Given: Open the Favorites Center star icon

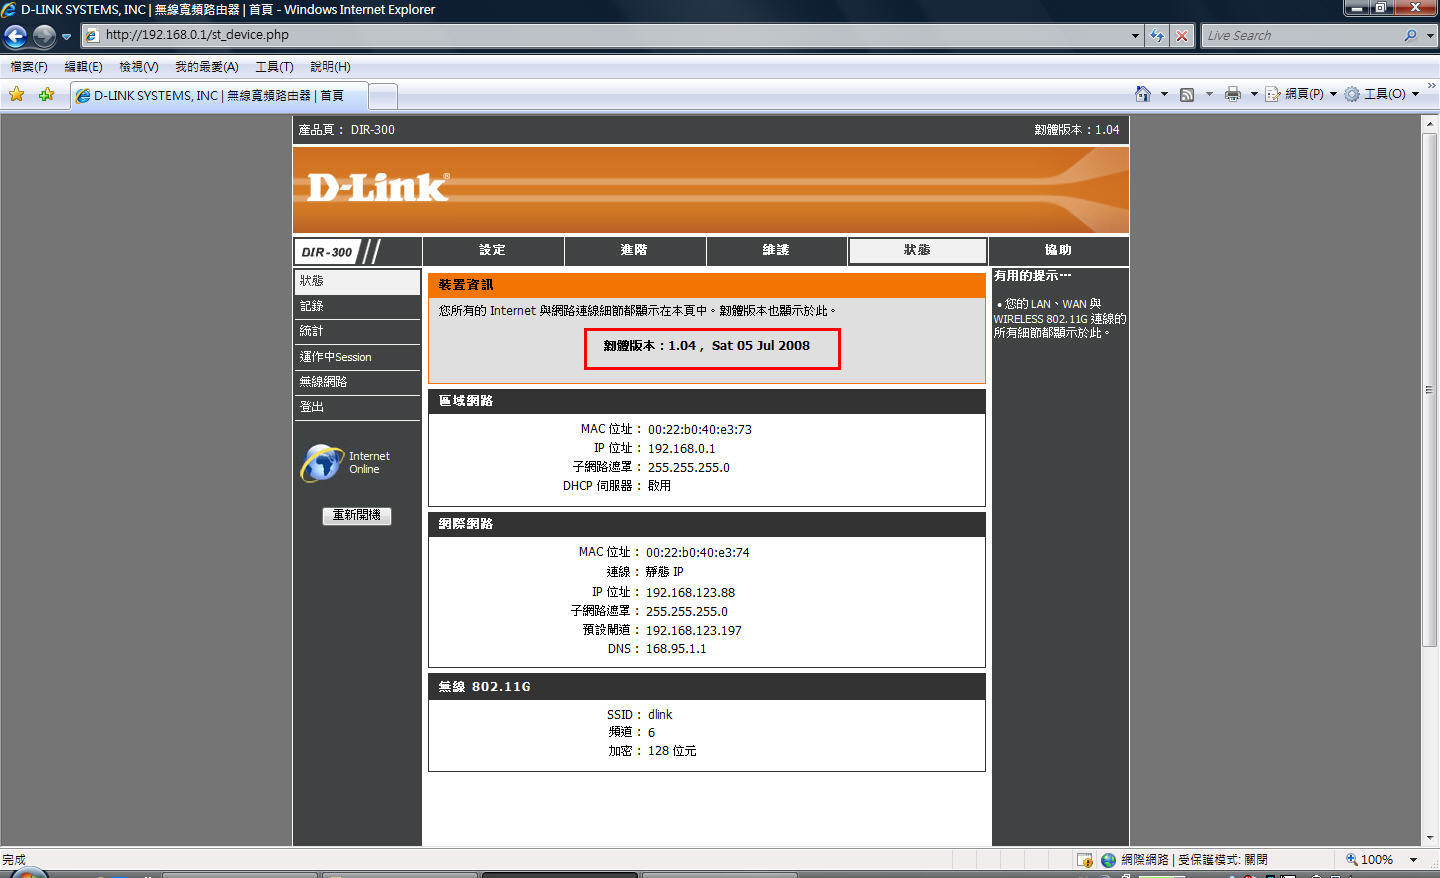Looking at the screenshot, I should [x=17, y=94].
